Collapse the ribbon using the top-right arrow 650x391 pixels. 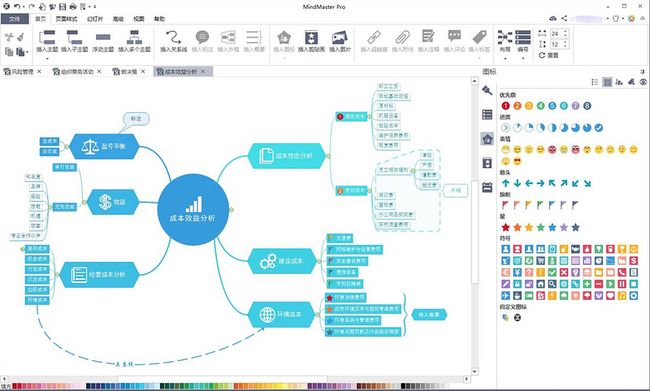pyautogui.click(x=644, y=18)
